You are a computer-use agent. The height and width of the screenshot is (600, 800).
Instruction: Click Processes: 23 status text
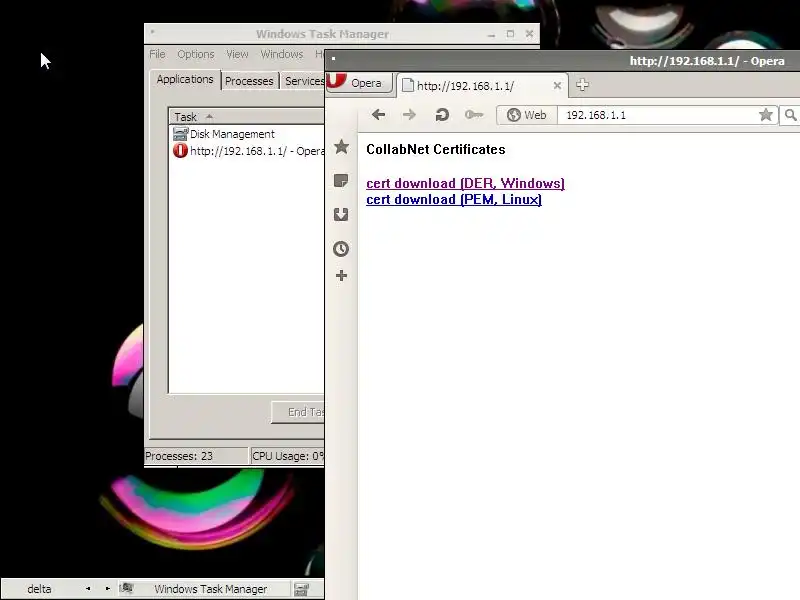[179, 456]
